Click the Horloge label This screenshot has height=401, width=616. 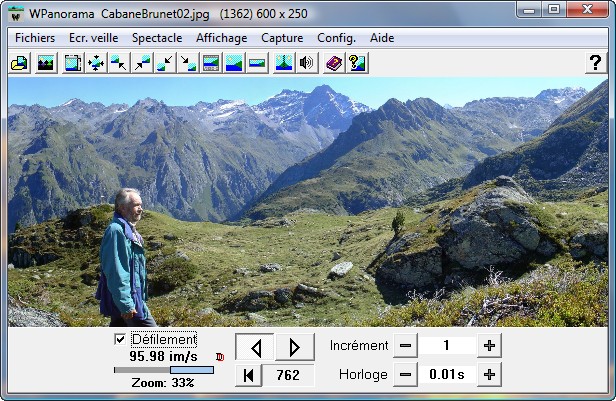[x=363, y=375]
